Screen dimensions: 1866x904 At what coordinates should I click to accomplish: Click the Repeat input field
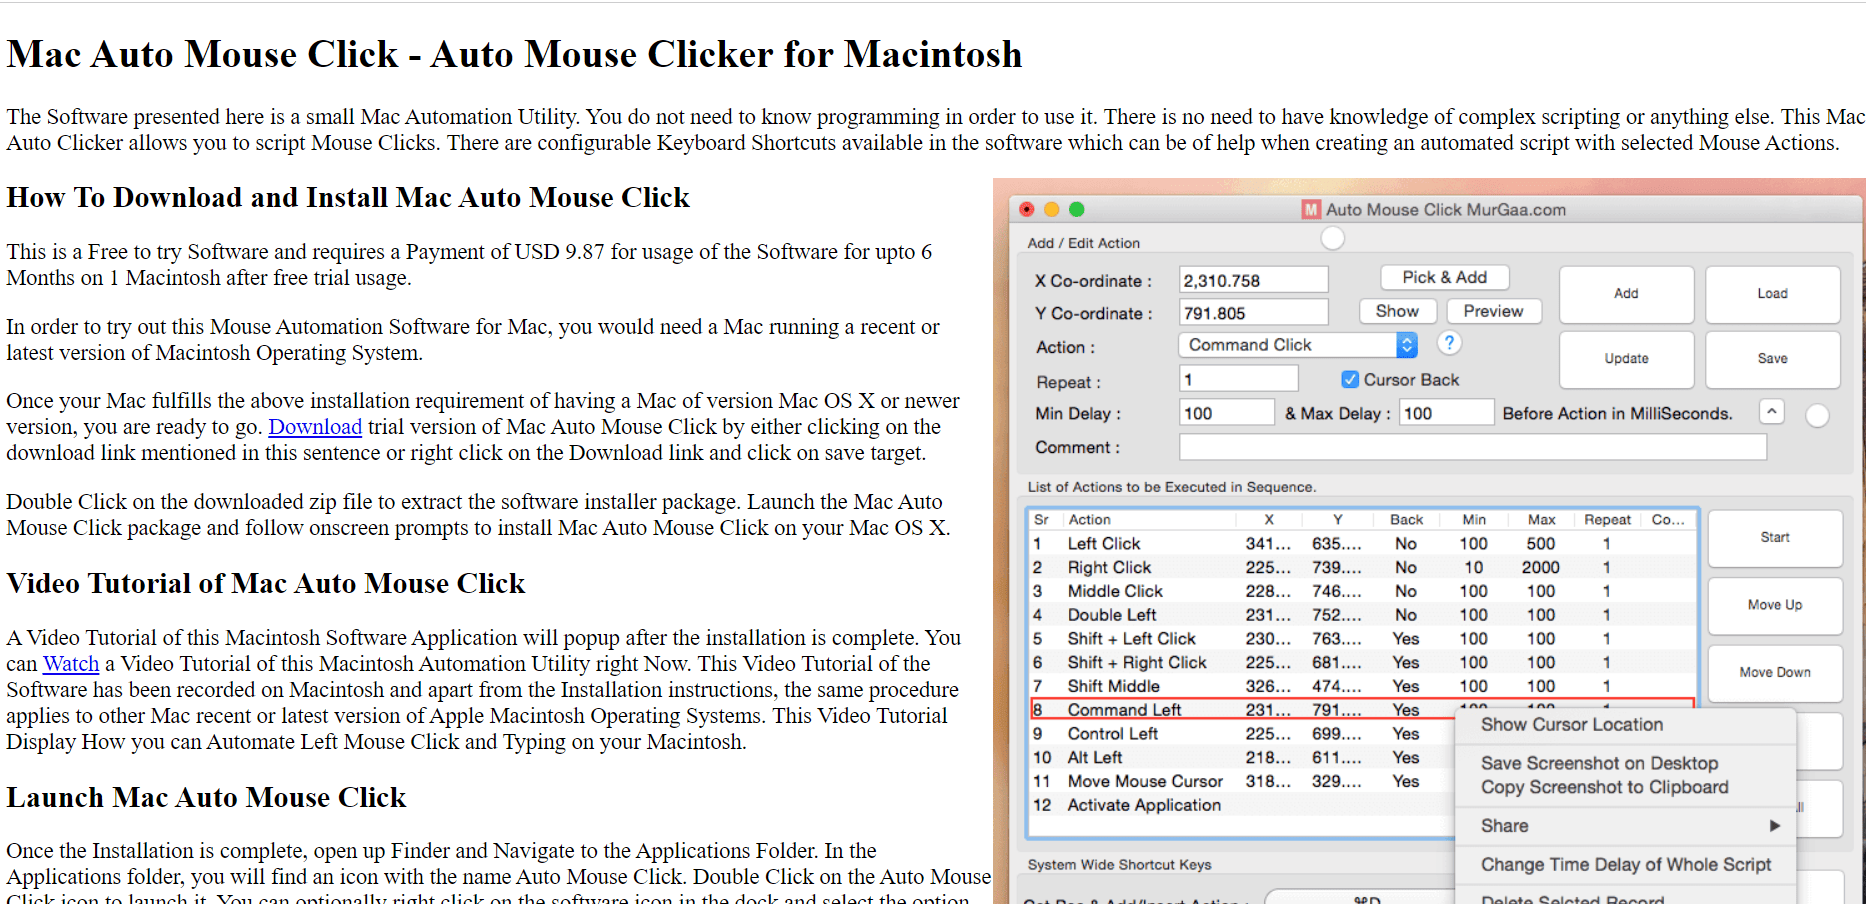pos(1239,379)
